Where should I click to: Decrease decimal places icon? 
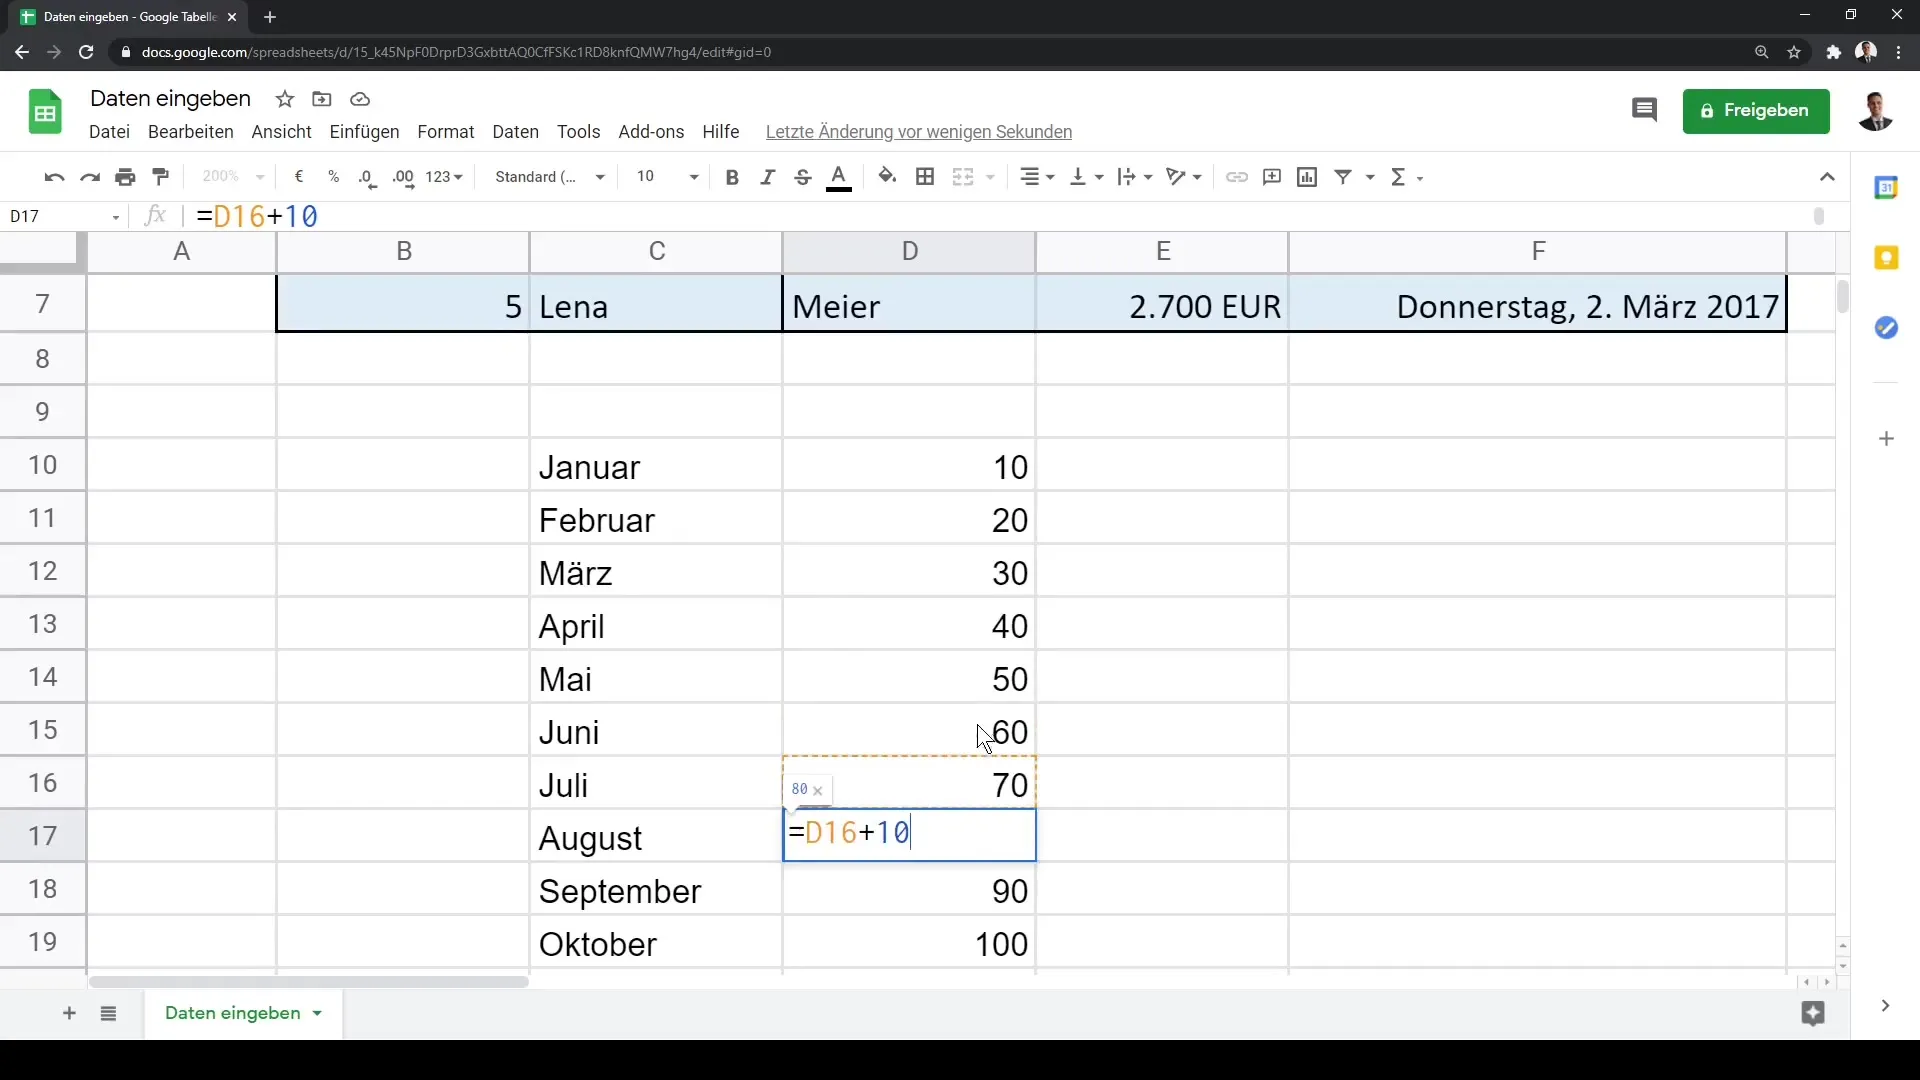pyautogui.click(x=368, y=177)
